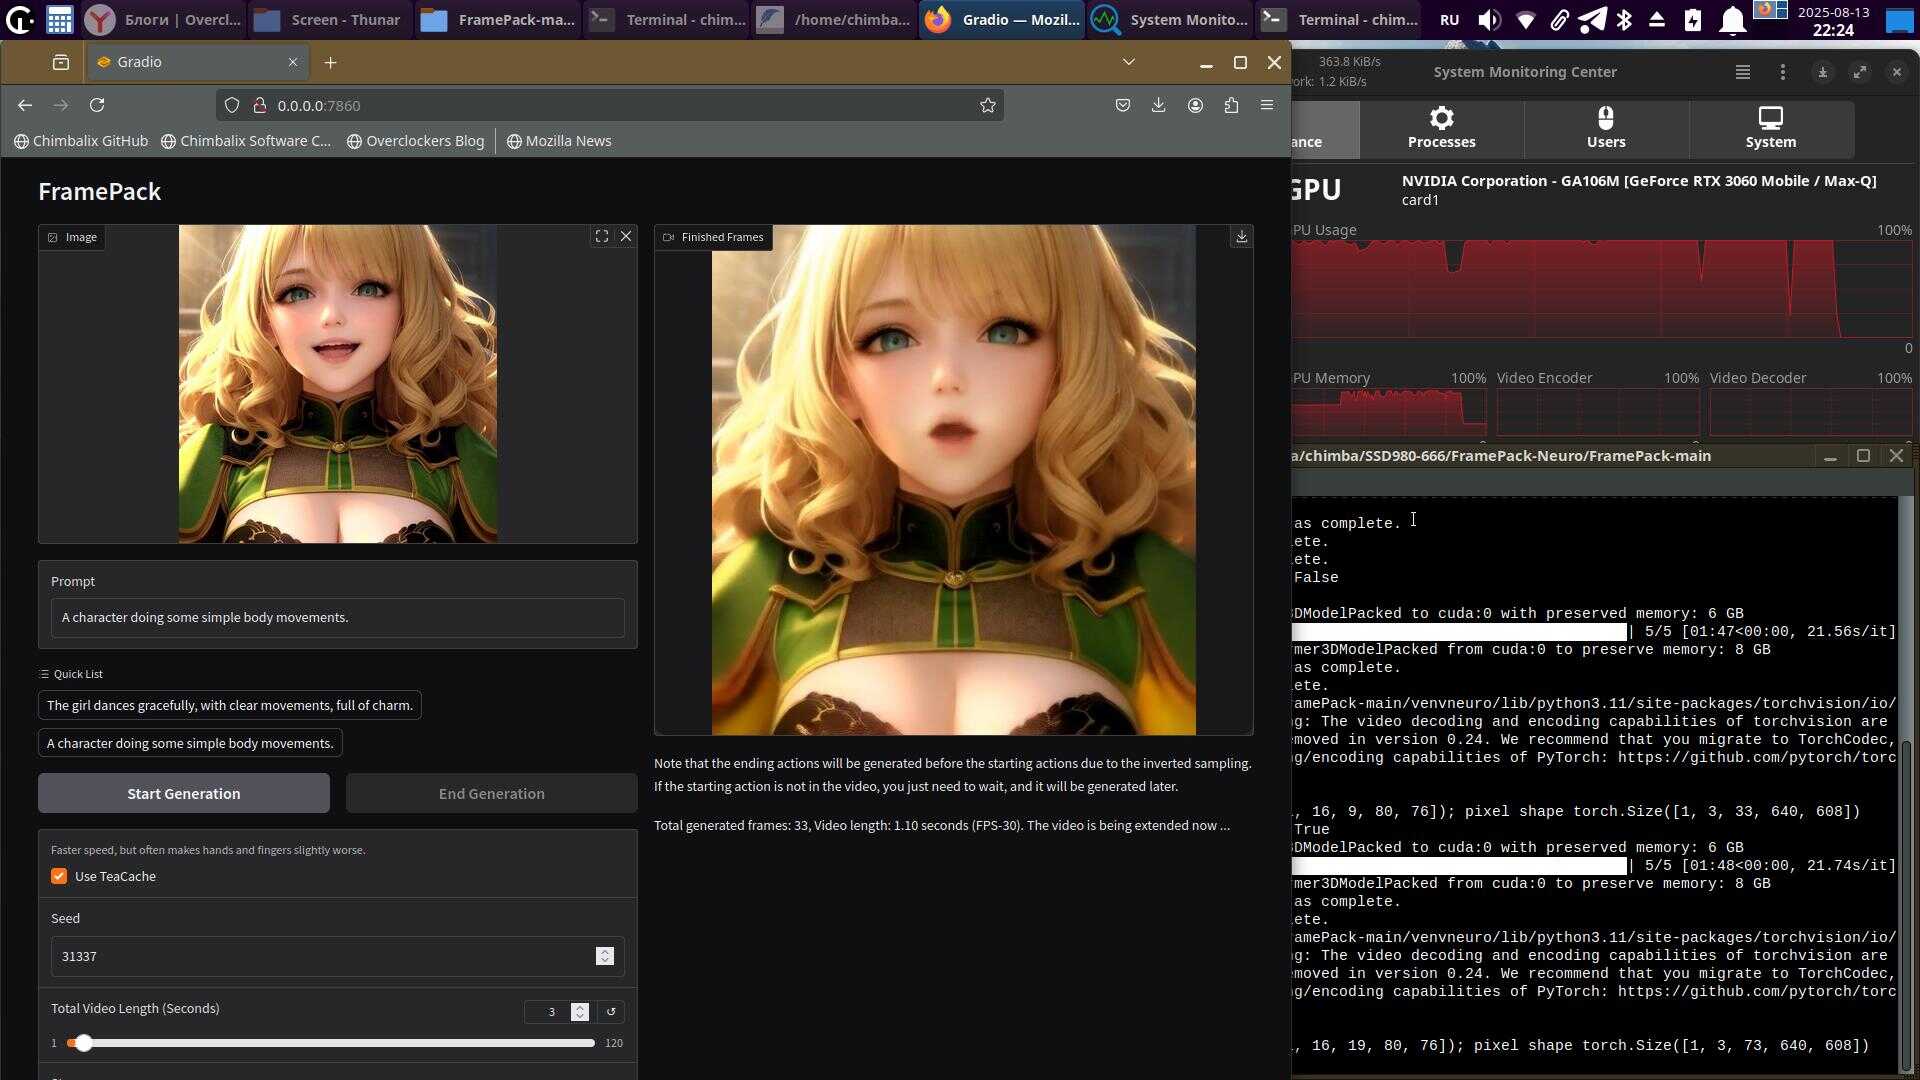Click into the Prompt text field
This screenshot has width=1920, height=1080.
(x=337, y=618)
